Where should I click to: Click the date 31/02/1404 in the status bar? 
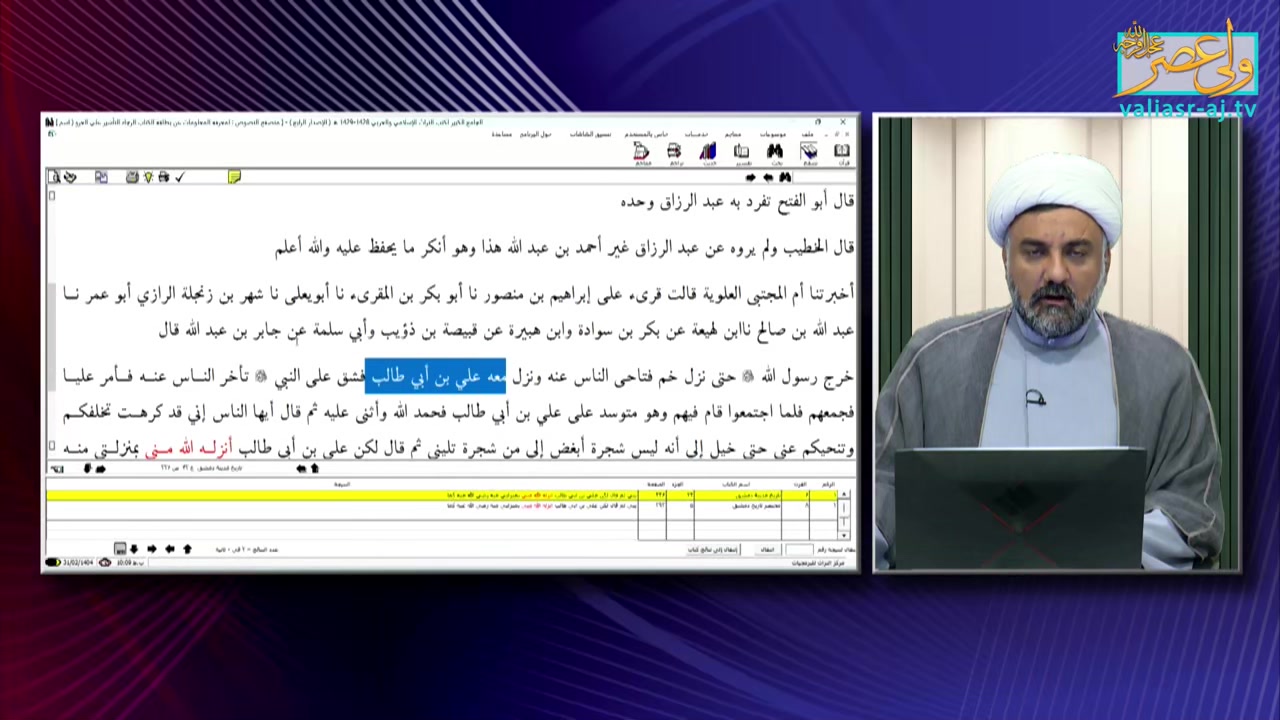tap(77, 564)
